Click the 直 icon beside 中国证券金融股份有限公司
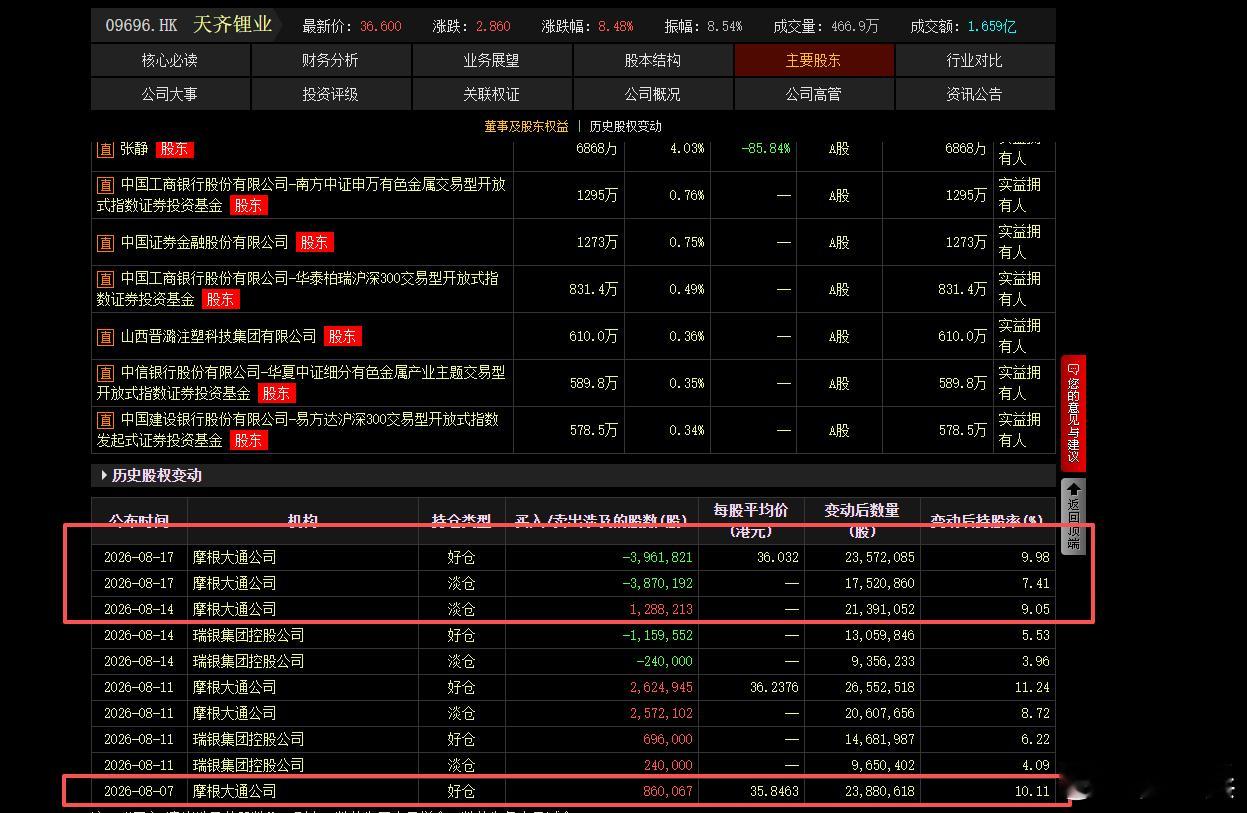The image size is (1247, 813). (x=105, y=243)
